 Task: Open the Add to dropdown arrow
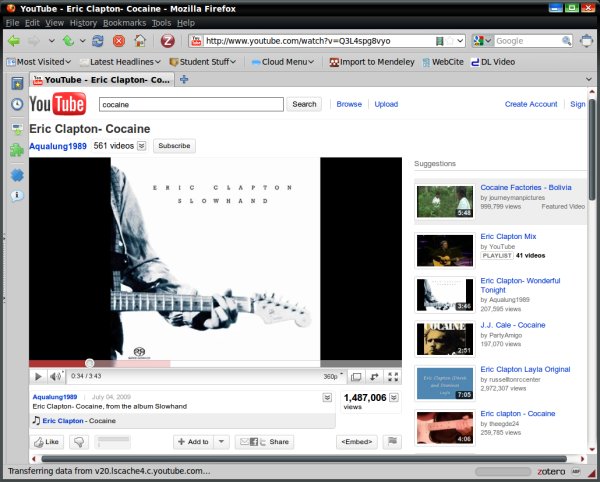[221, 442]
